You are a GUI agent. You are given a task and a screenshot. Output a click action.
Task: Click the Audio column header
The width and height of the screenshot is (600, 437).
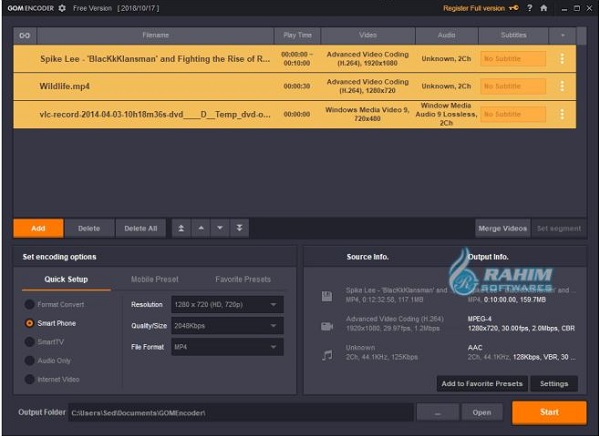[447, 35]
